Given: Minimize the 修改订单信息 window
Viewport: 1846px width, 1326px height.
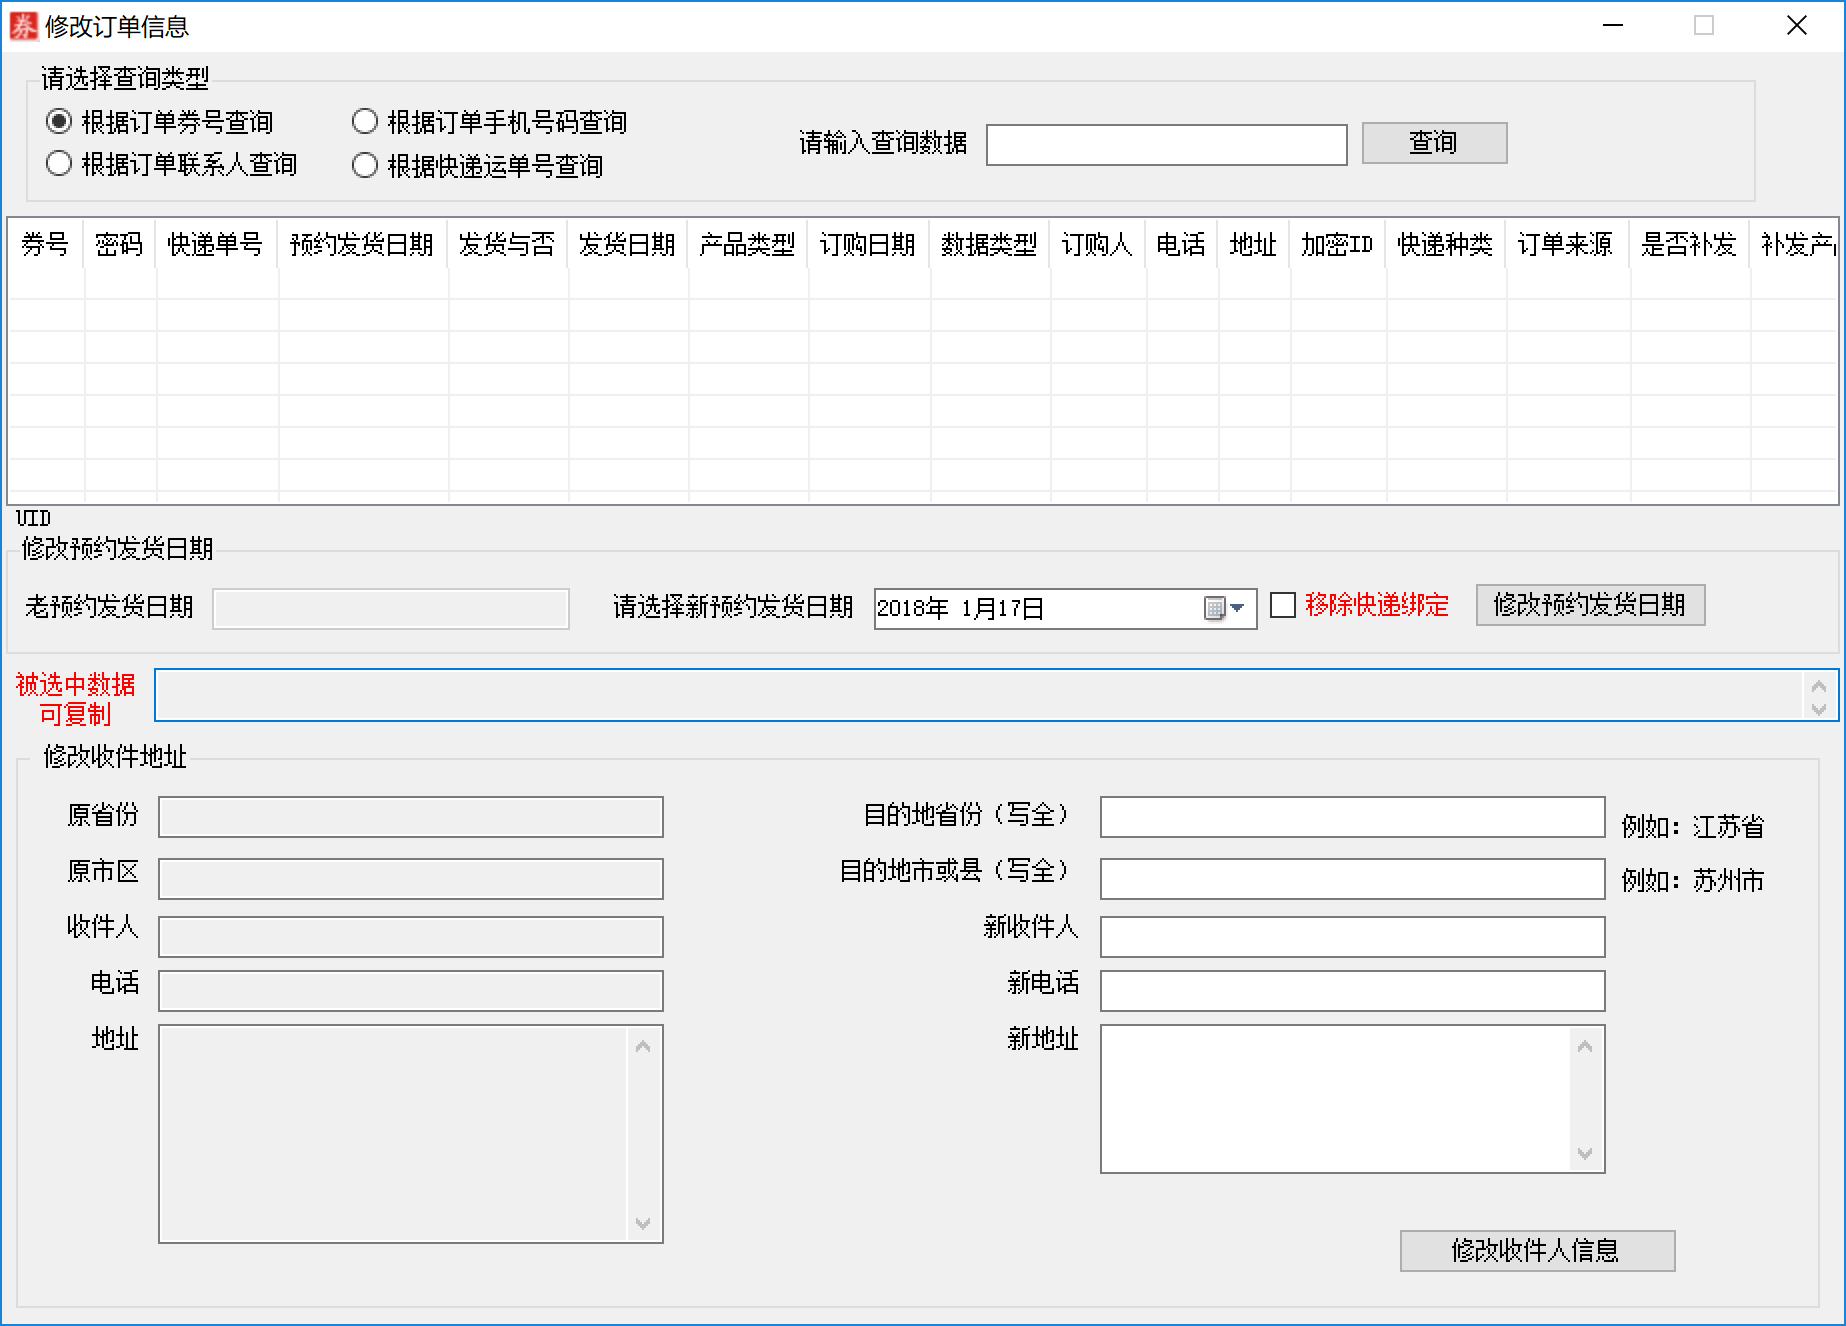Looking at the screenshot, I should 1612,26.
